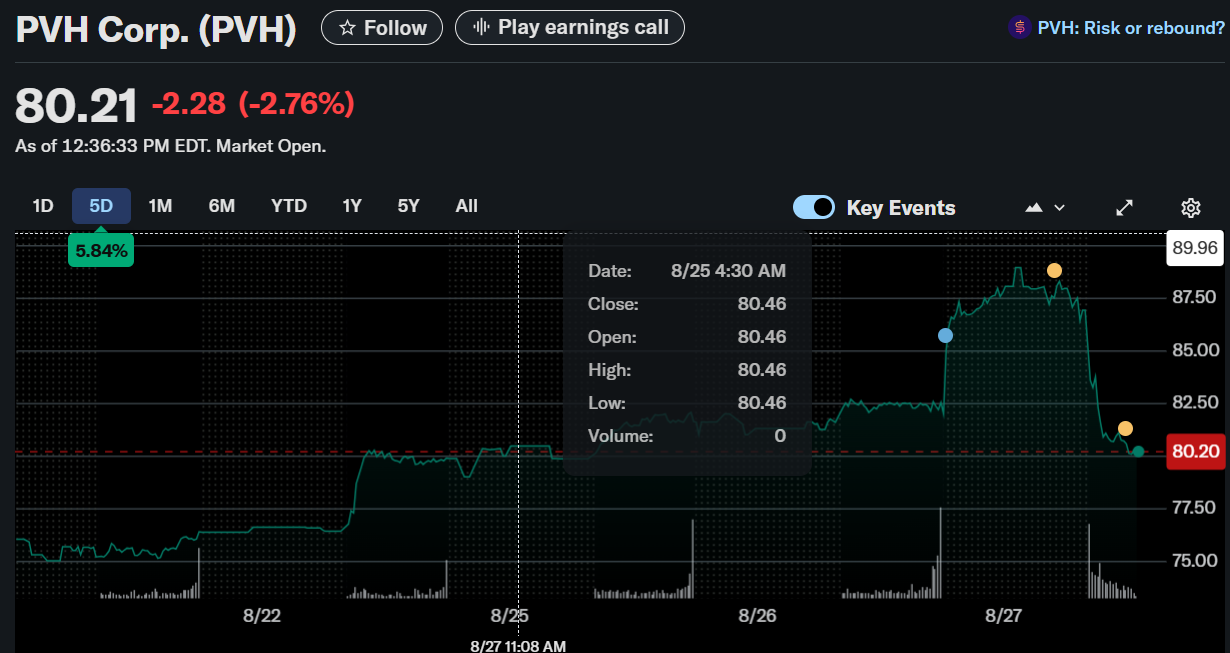This screenshot has height=653, width=1230.
Task: Click the 77.50 price axis label
Action: (1192, 507)
